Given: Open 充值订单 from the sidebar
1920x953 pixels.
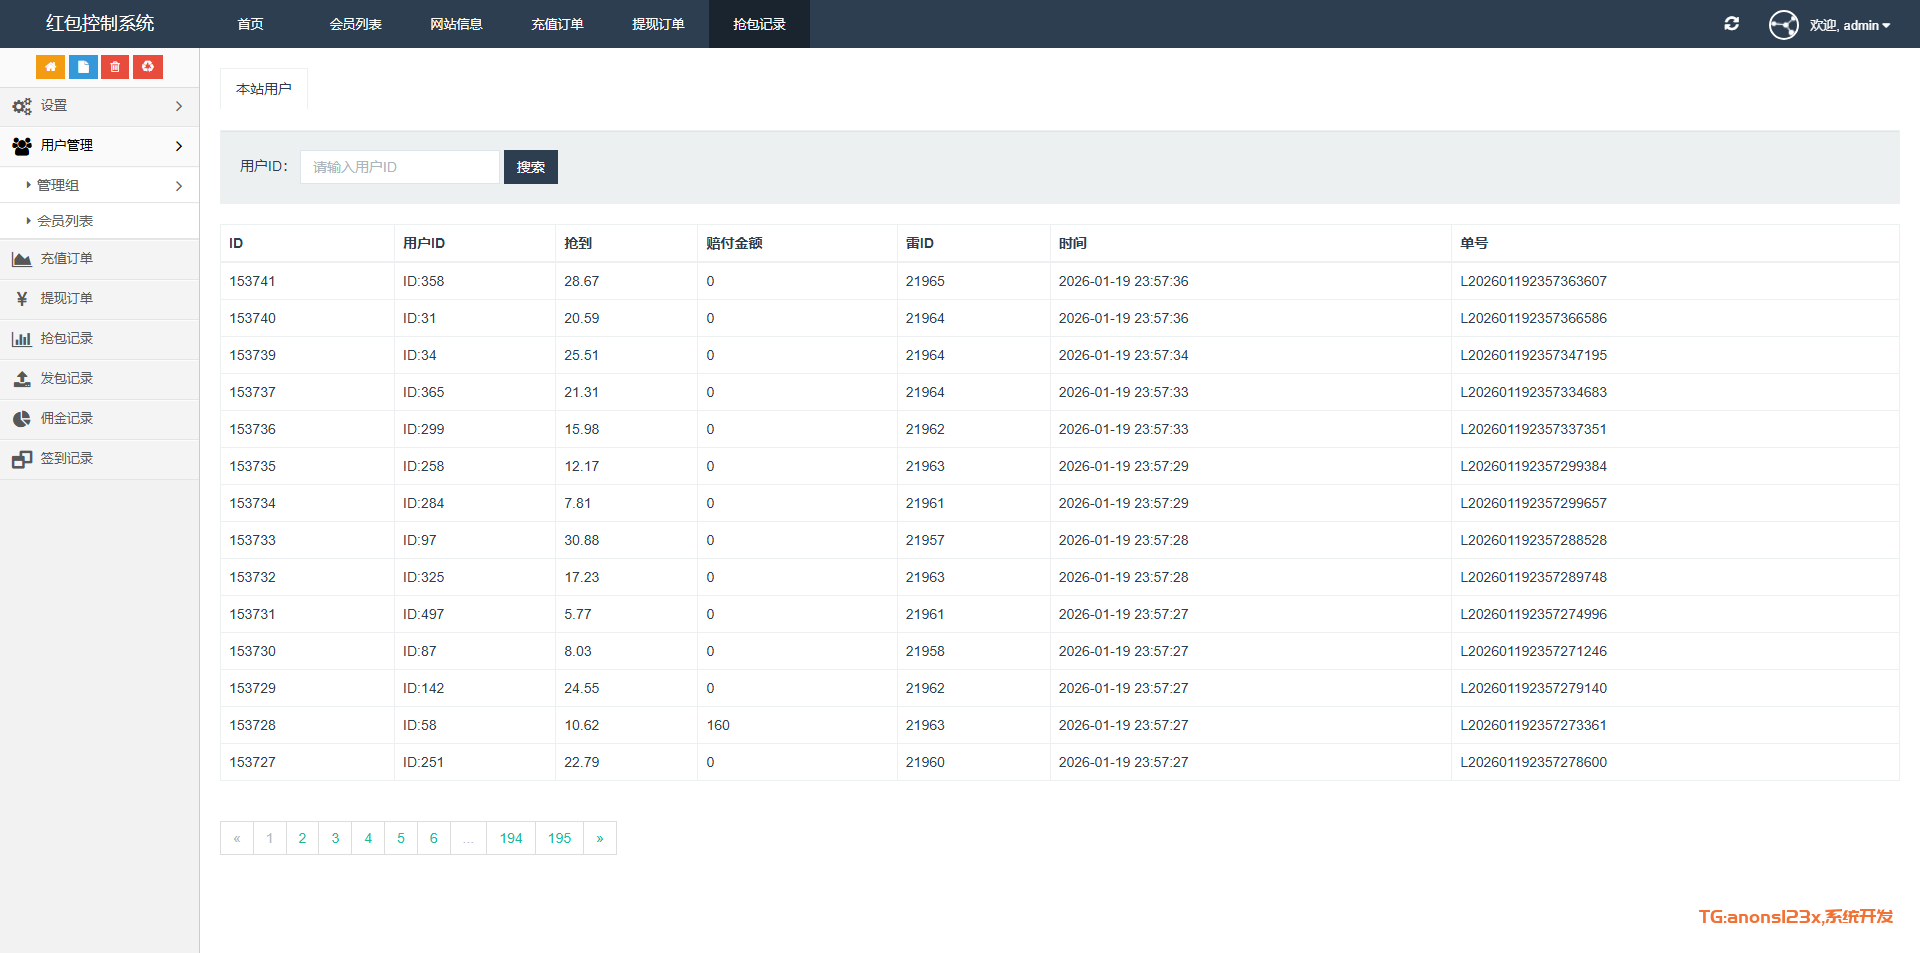Looking at the screenshot, I should point(66,259).
